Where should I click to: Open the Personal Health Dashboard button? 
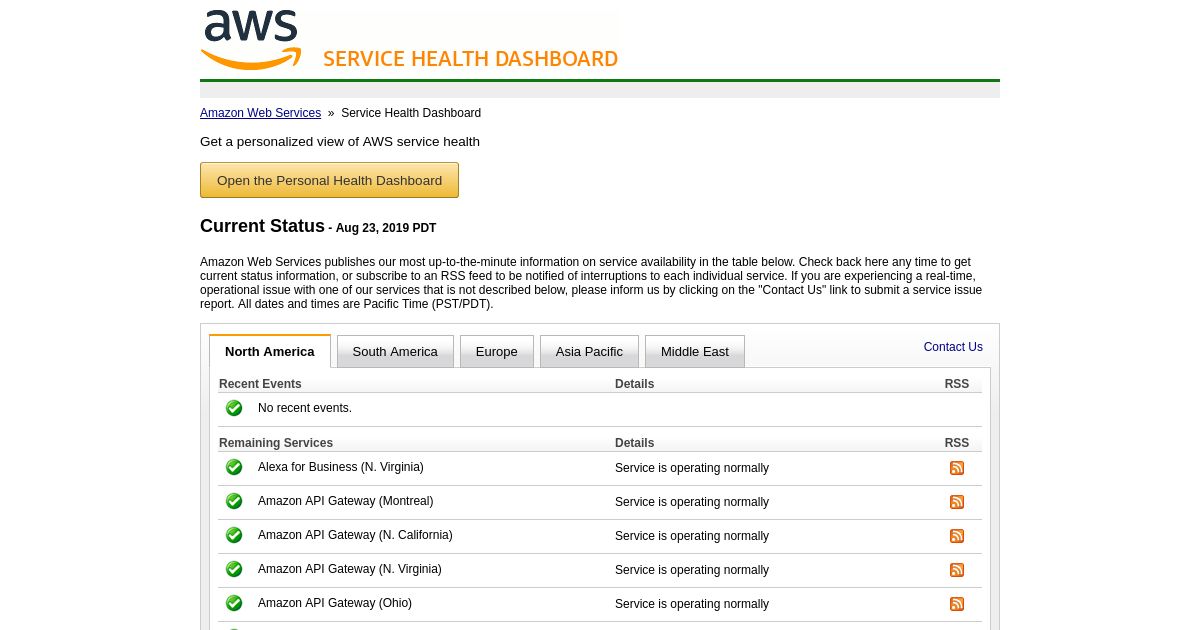point(329,180)
